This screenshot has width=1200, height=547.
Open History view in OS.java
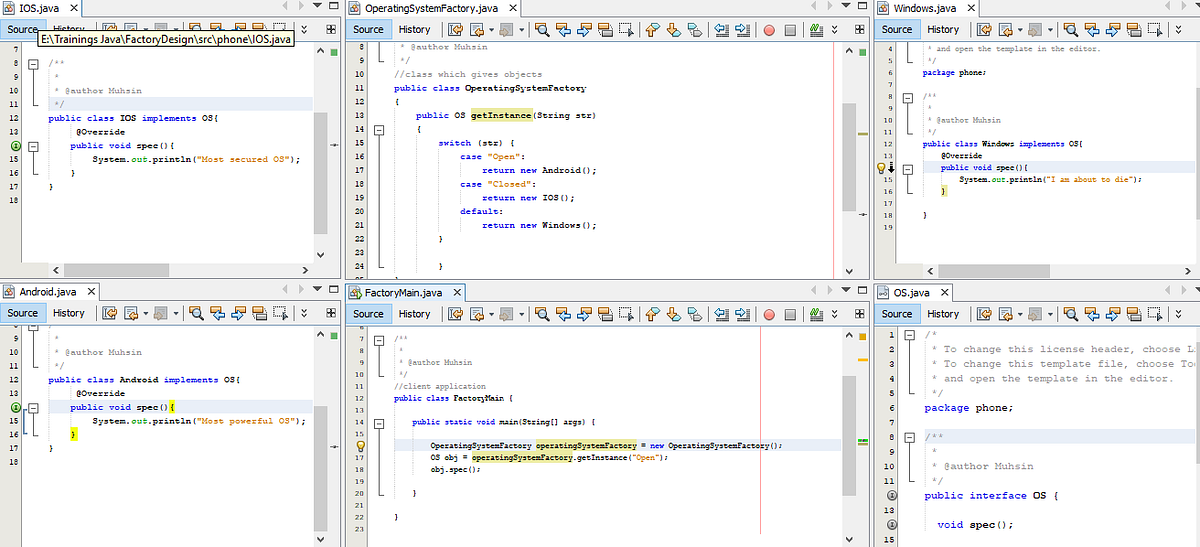click(x=943, y=313)
